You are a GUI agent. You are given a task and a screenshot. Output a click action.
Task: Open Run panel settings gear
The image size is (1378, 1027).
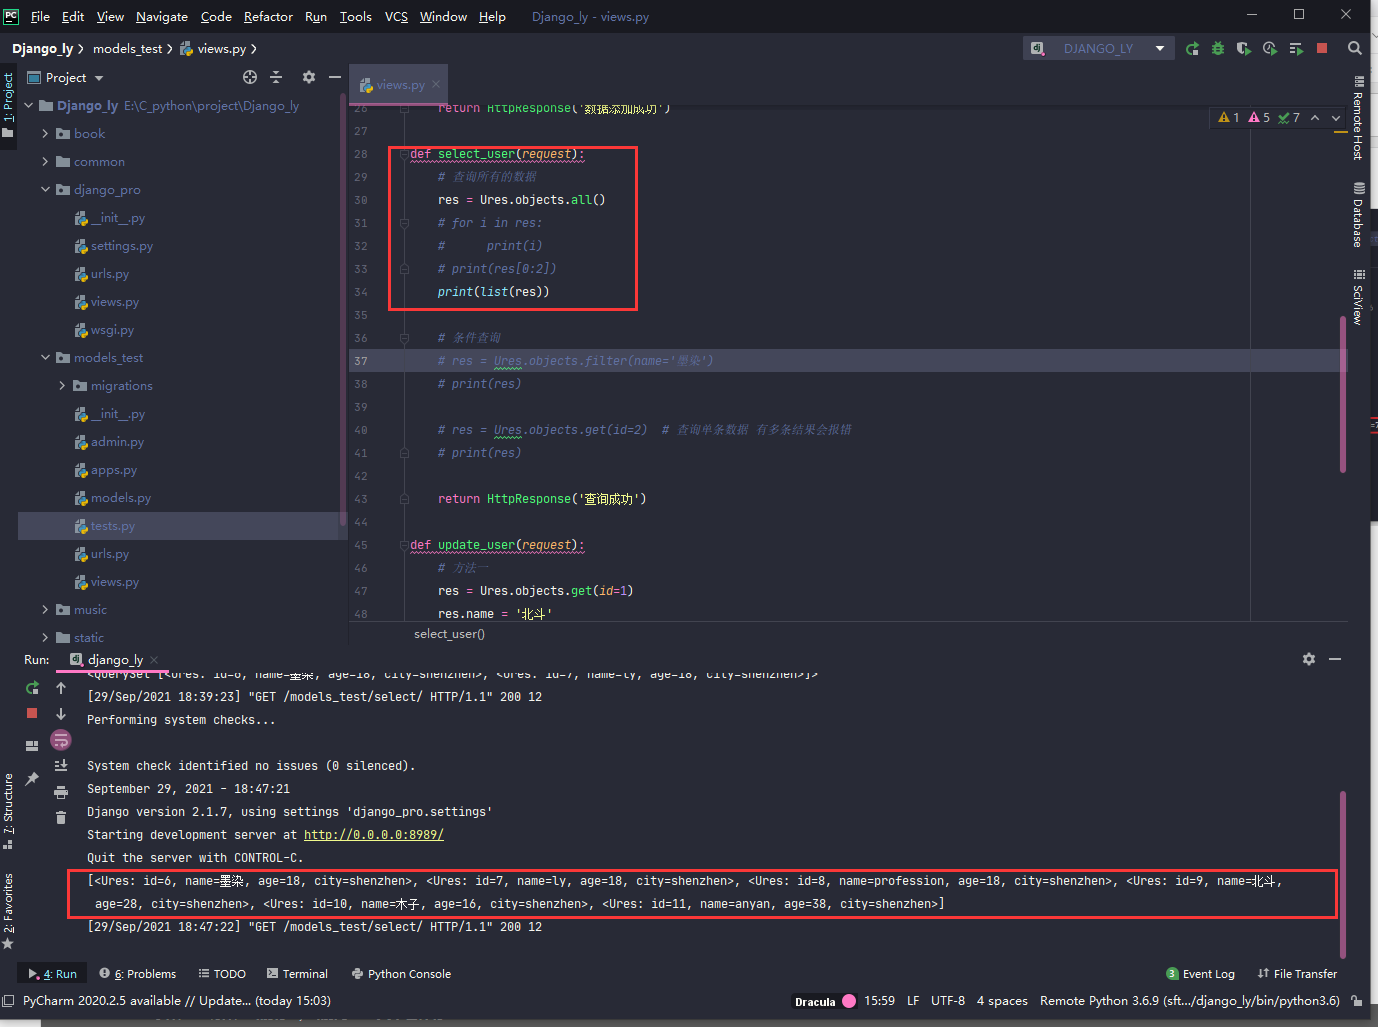click(1309, 659)
